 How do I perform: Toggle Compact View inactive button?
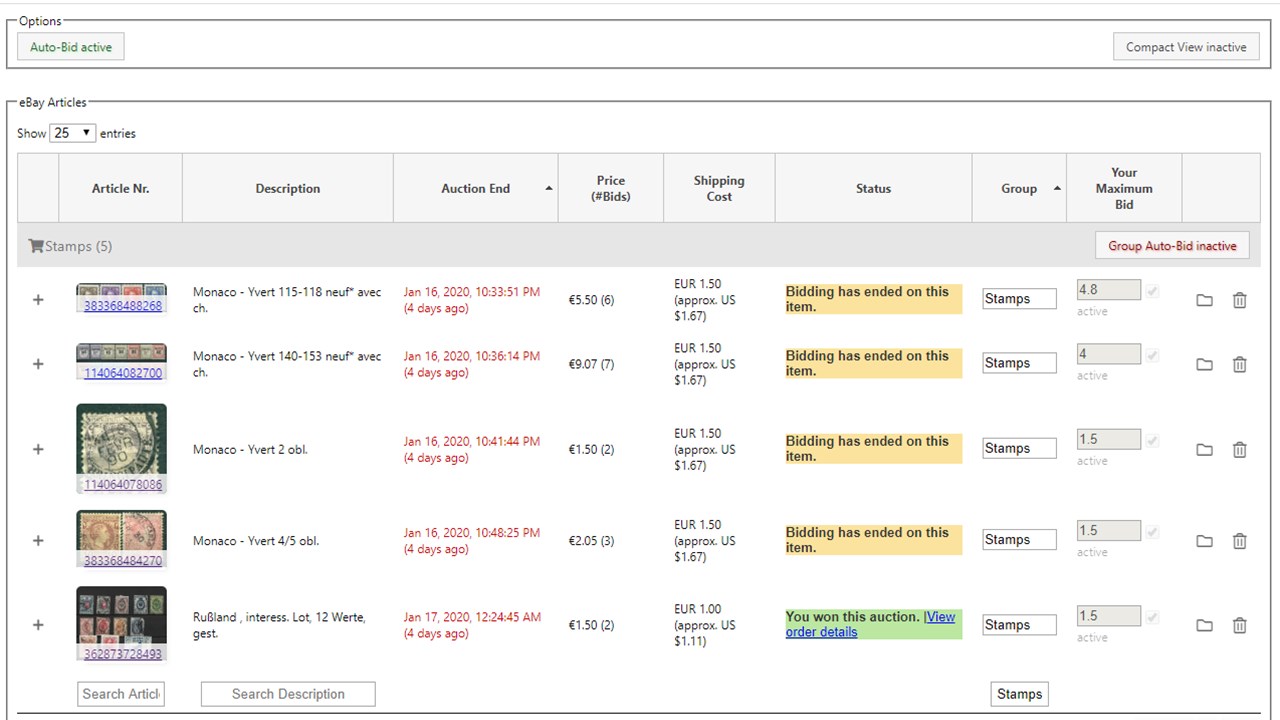tap(1185, 47)
